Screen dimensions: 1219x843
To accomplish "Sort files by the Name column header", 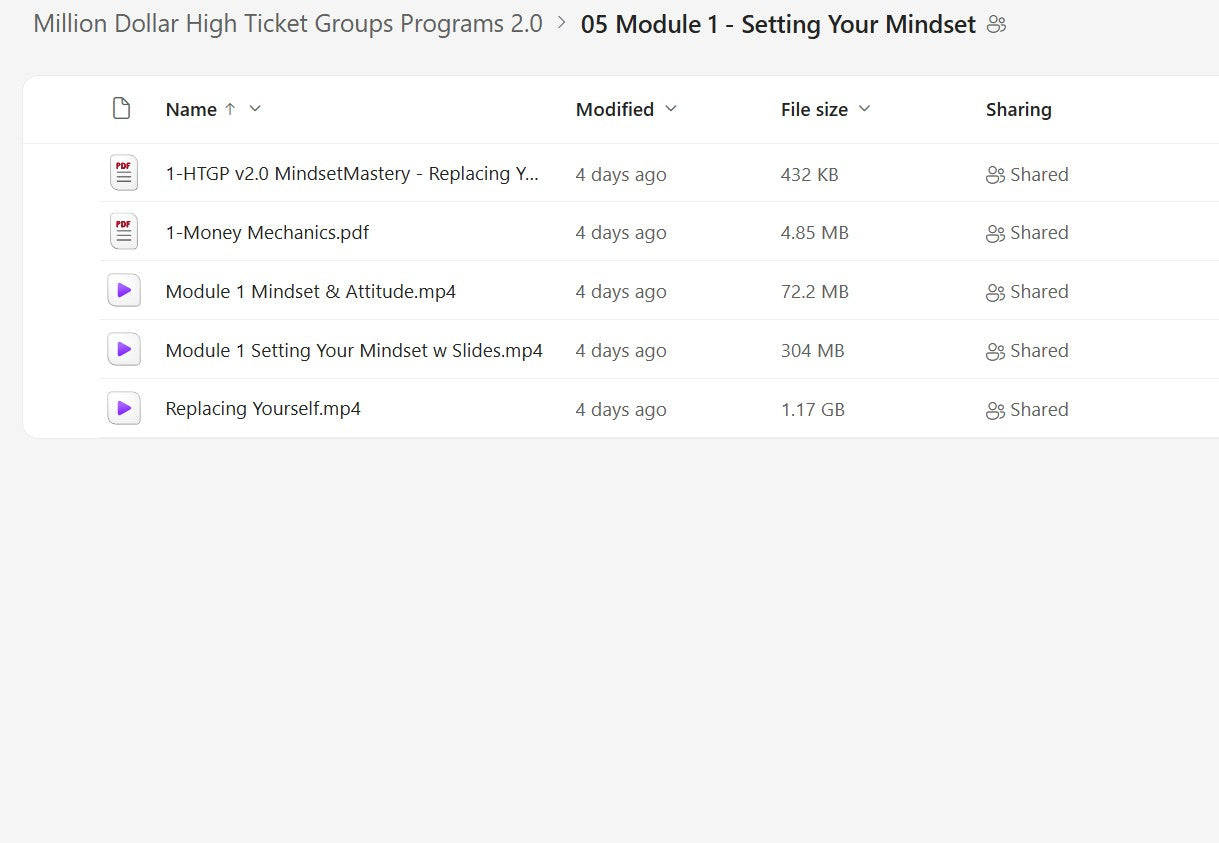I will [191, 110].
